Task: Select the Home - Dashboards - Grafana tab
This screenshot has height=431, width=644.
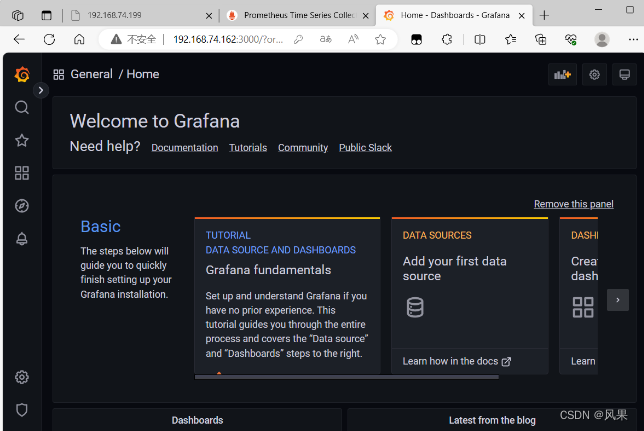Action: coord(453,16)
